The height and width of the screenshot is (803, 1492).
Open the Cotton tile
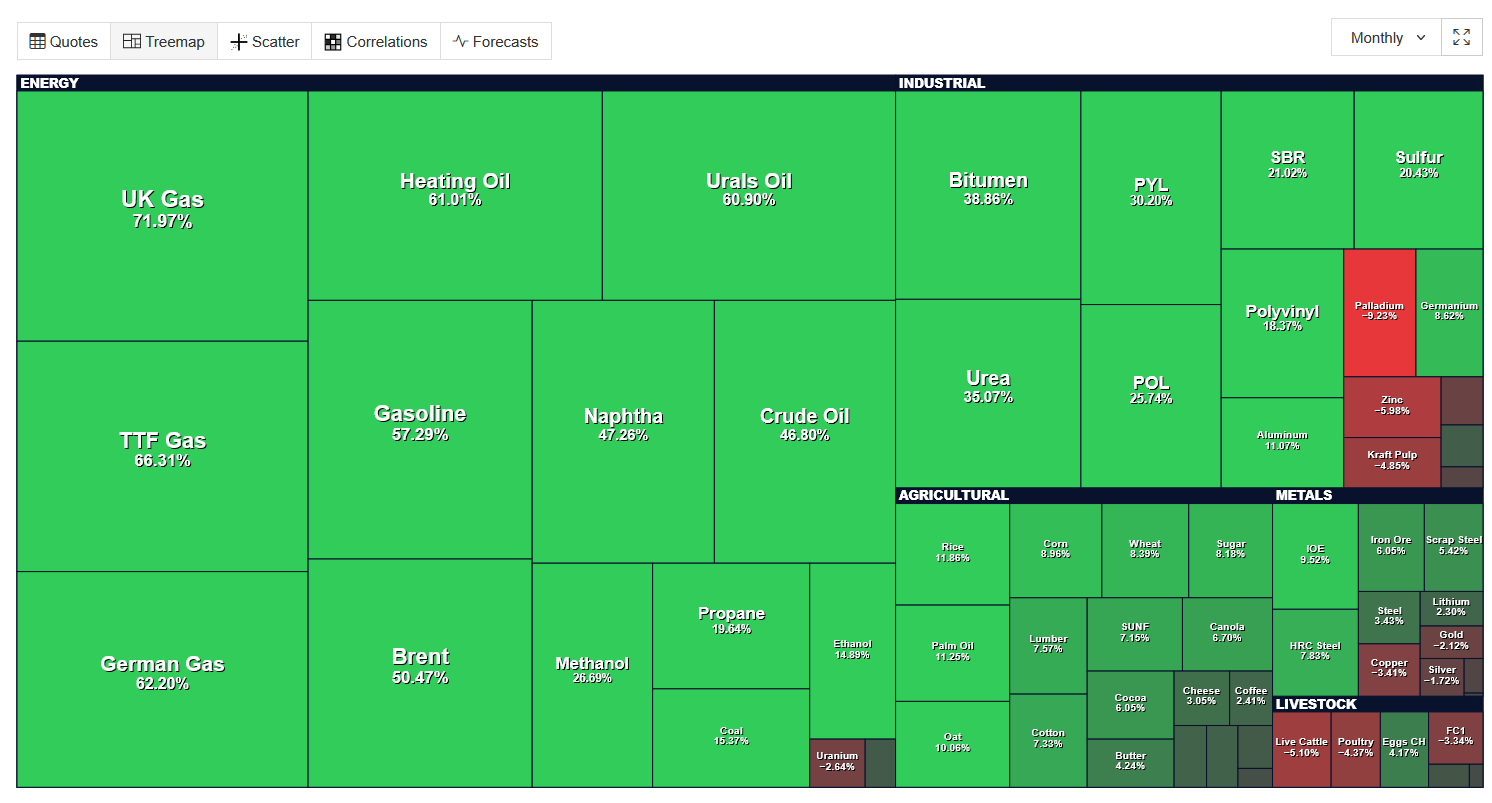1048,740
